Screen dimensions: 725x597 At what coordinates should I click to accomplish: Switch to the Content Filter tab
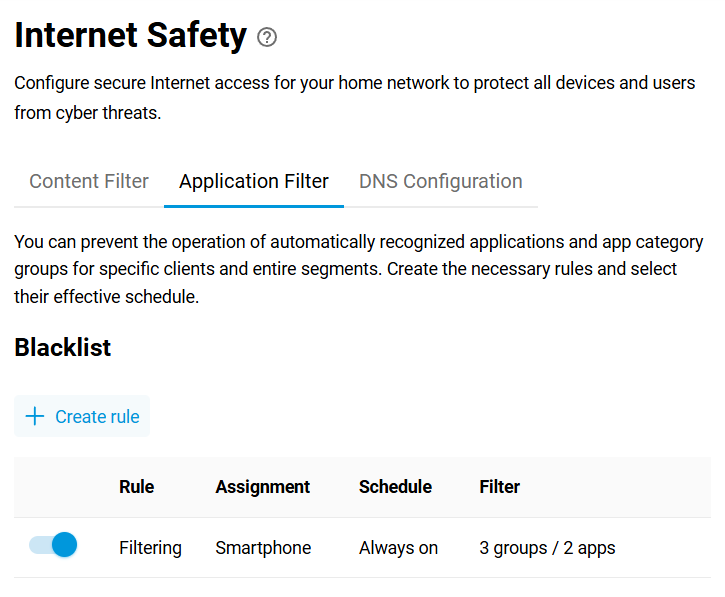pyautogui.click(x=89, y=182)
